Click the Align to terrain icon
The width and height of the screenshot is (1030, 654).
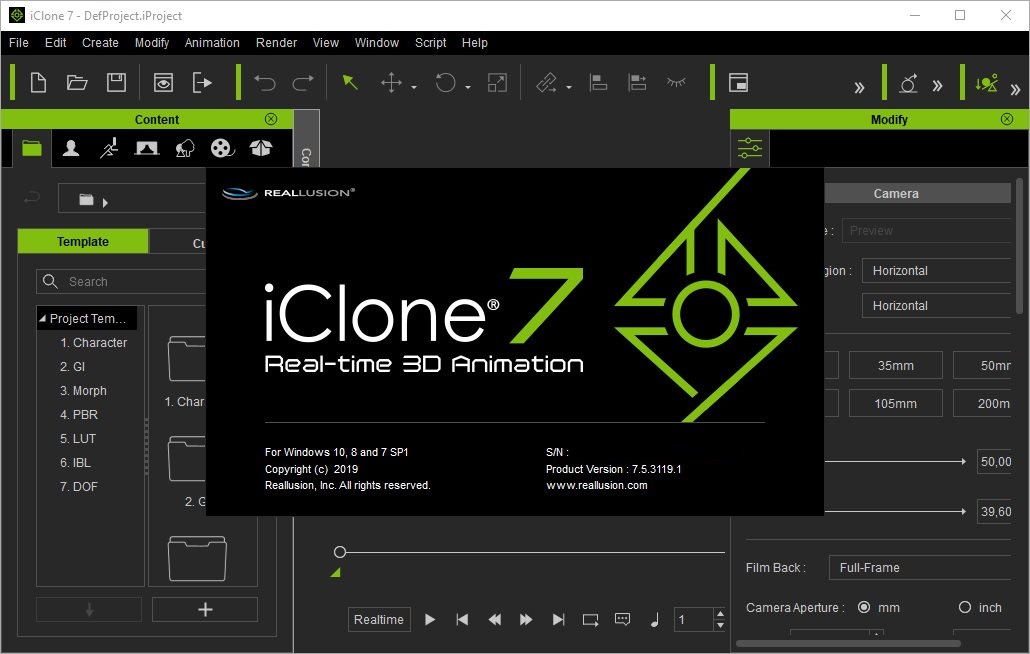637,83
